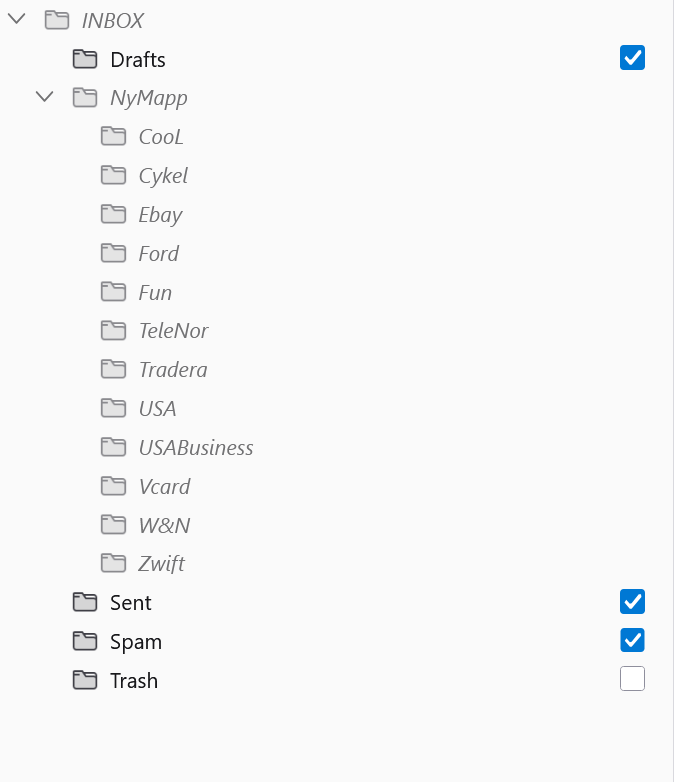Select the Ford folder label

point(158,253)
